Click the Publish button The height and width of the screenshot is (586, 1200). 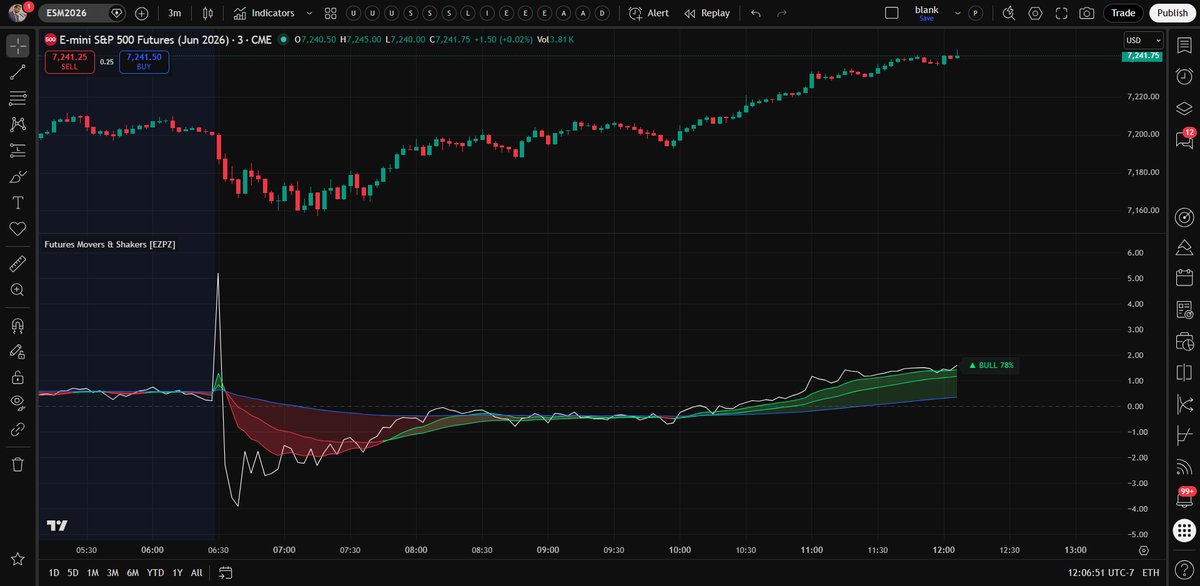tap(1171, 13)
